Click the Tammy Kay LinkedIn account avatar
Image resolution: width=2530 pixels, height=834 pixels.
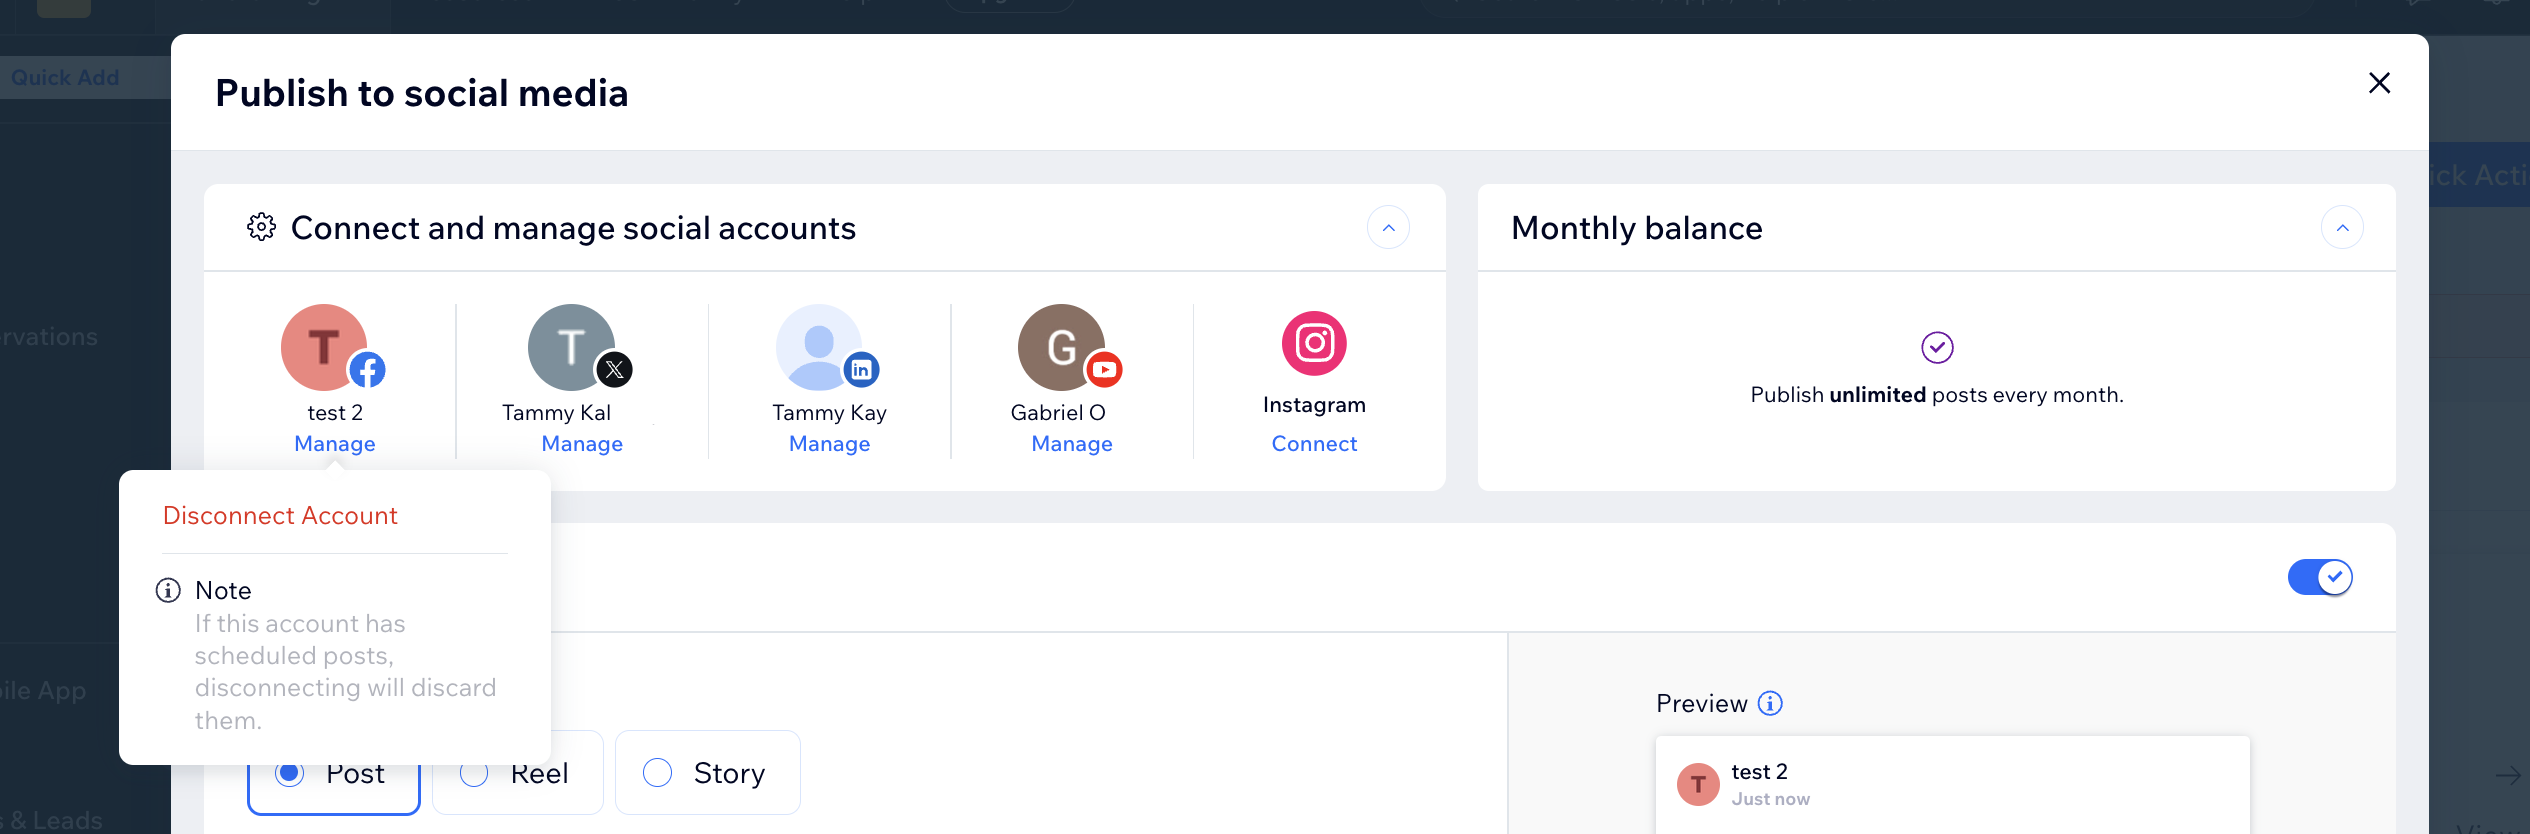click(x=819, y=347)
